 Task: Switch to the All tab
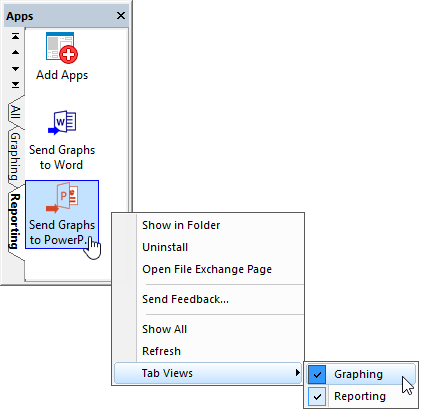(x=15, y=112)
